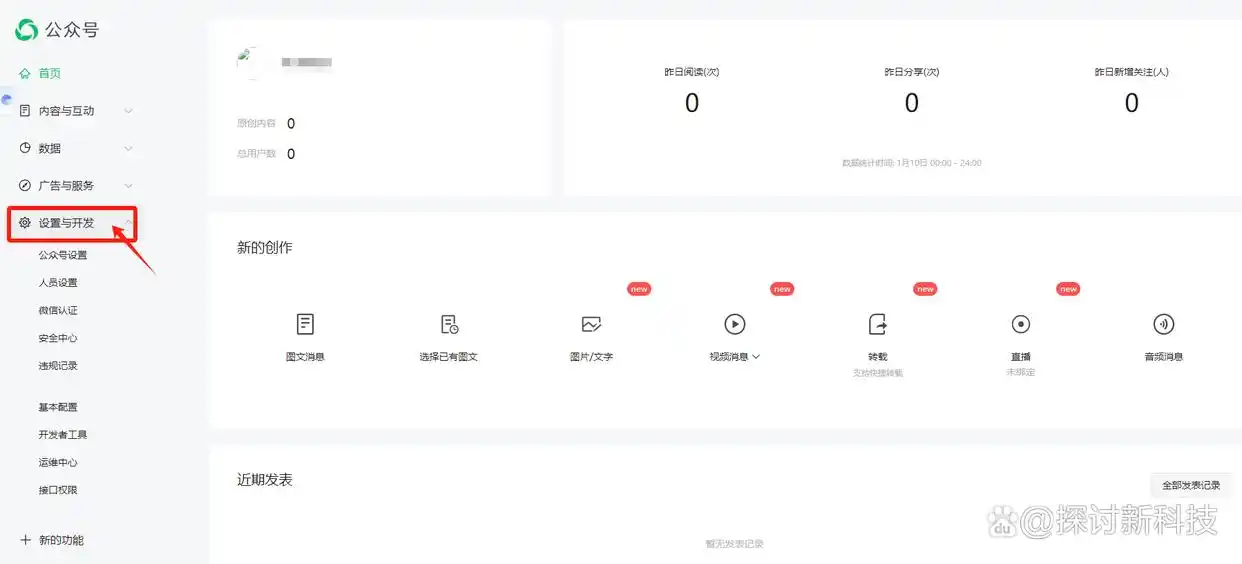Image resolution: width=1242 pixels, height=564 pixels.
Task: Start 直播 via its icon
Action: pyautogui.click(x=1021, y=324)
